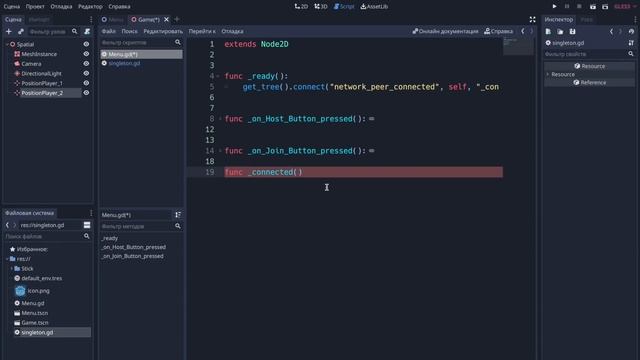Open script Файл menu
The image size is (640, 360).
[109, 31]
